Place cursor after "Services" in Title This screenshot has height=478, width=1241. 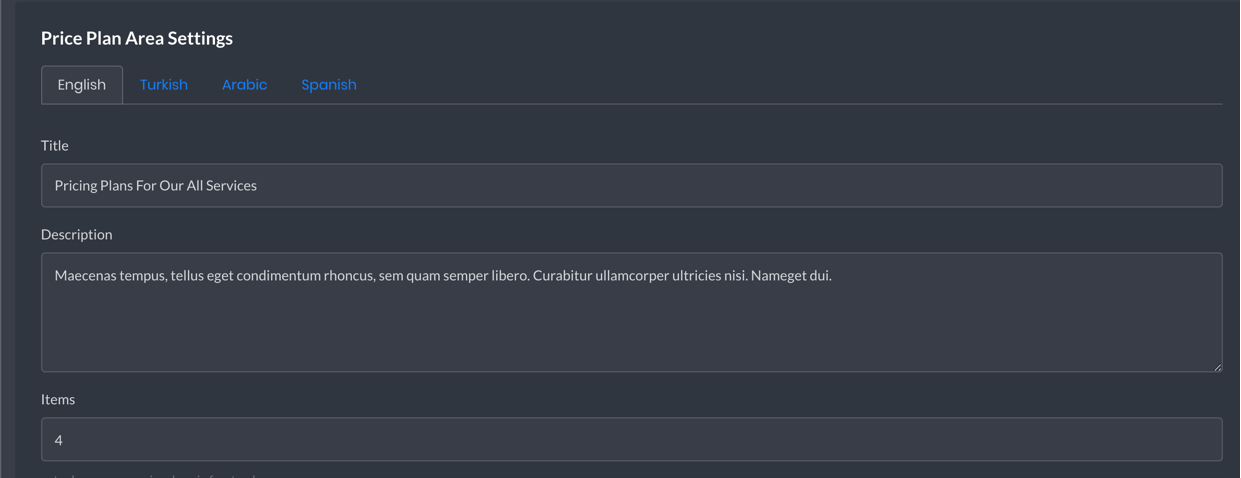coord(258,185)
